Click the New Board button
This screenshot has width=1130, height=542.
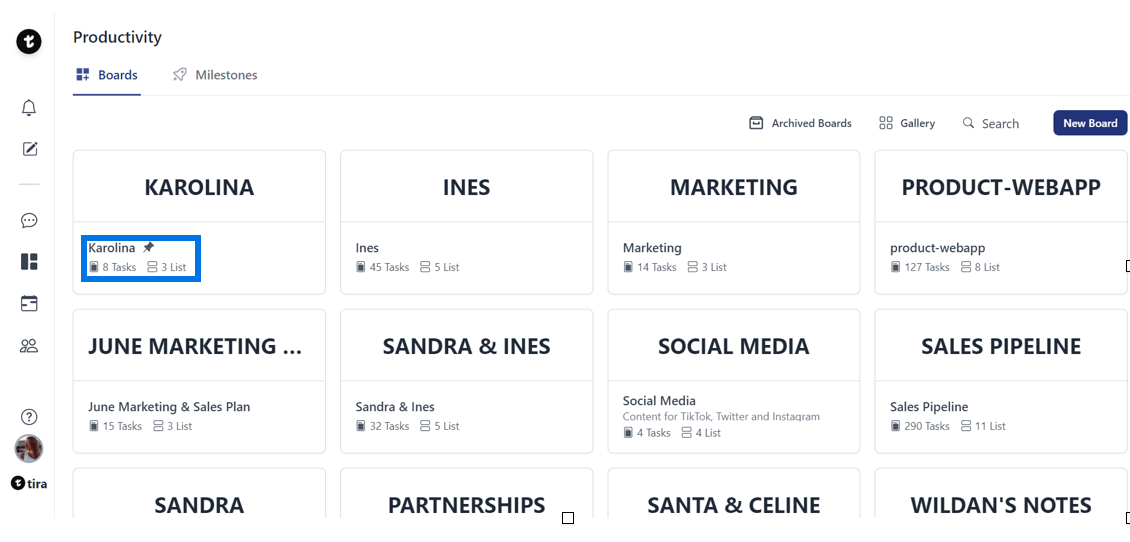(1089, 123)
